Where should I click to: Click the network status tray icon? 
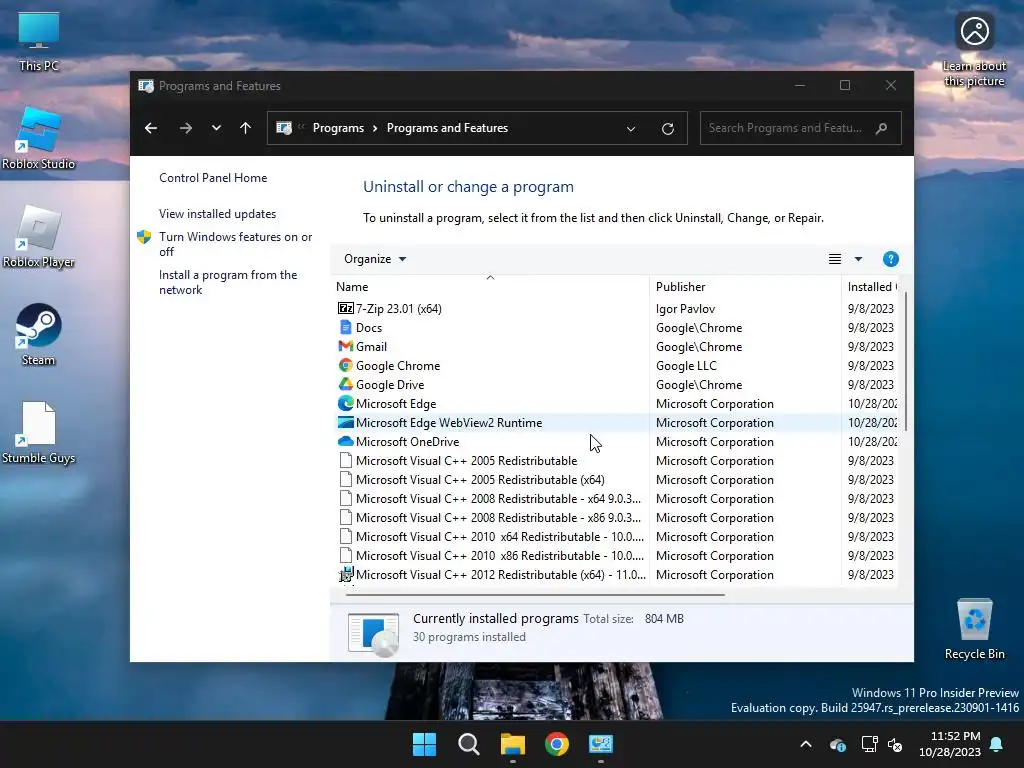pos(869,744)
